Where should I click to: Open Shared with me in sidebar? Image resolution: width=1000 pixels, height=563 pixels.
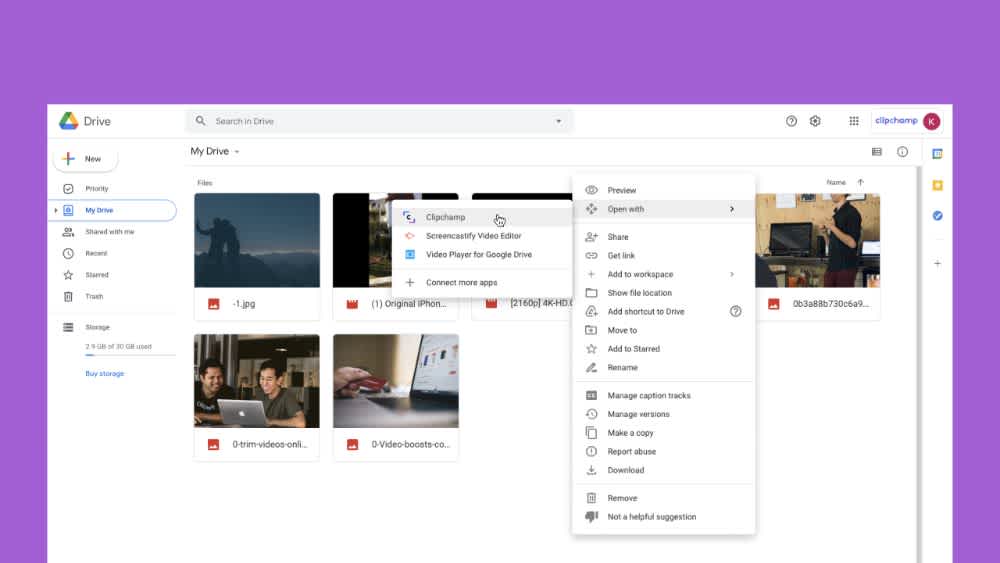(112, 232)
